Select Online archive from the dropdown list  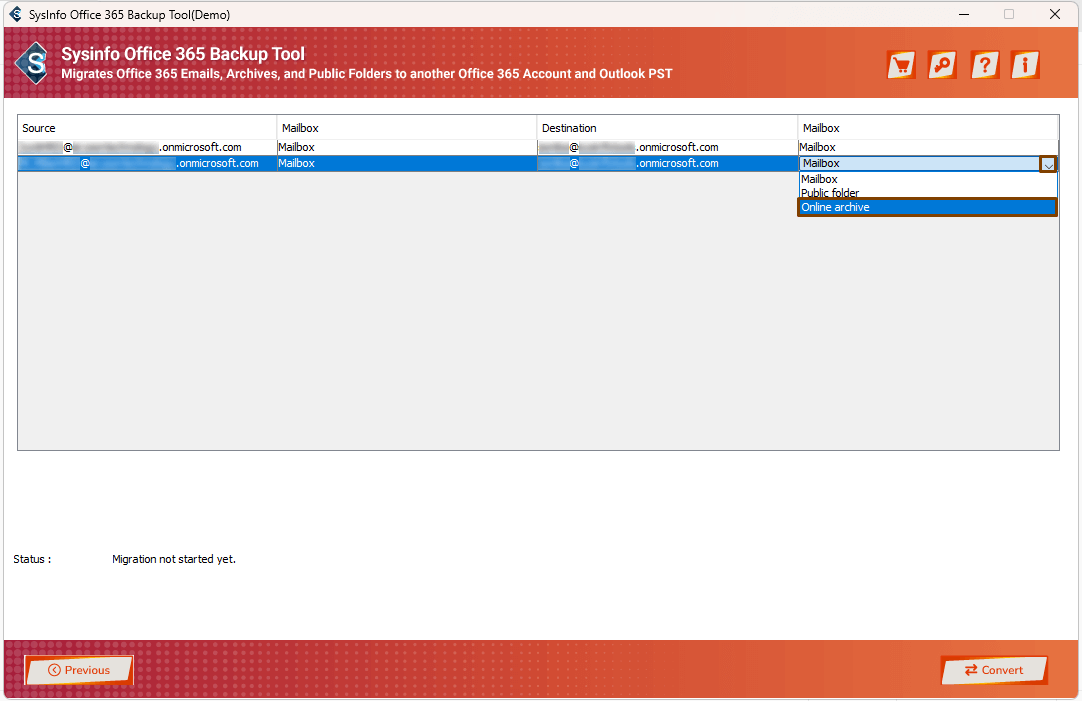(x=927, y=207)
